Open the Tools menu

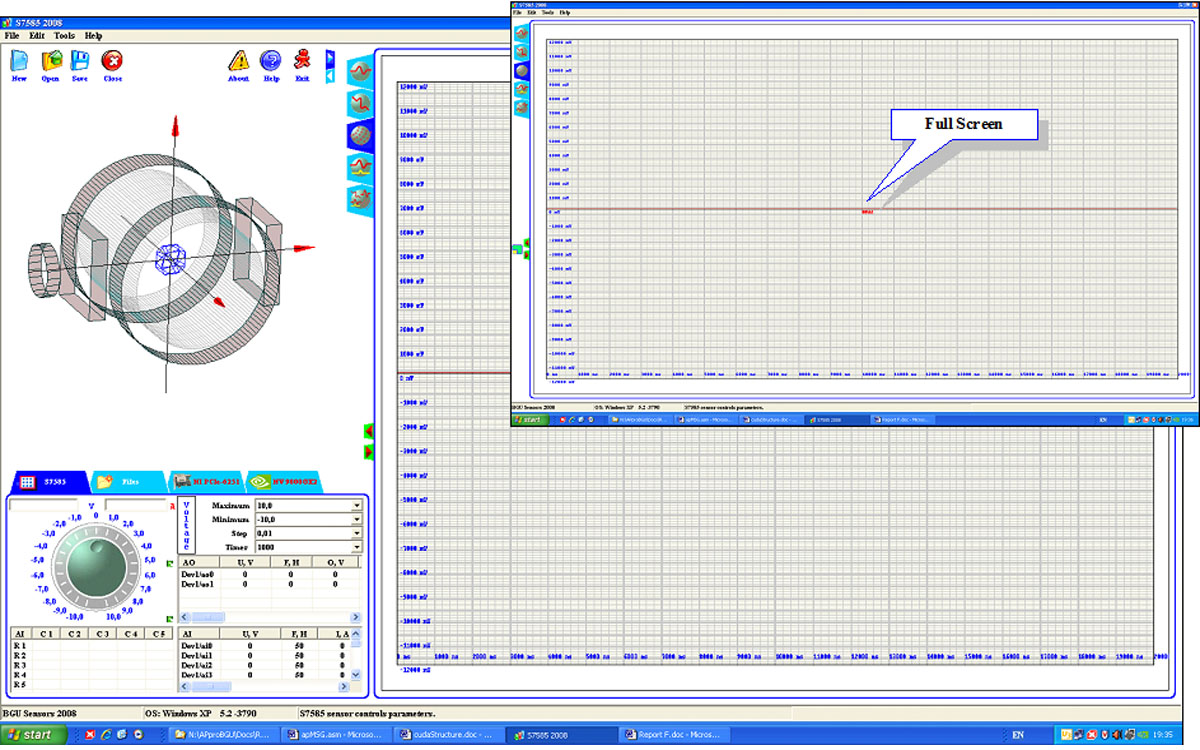tap(64, 35)
